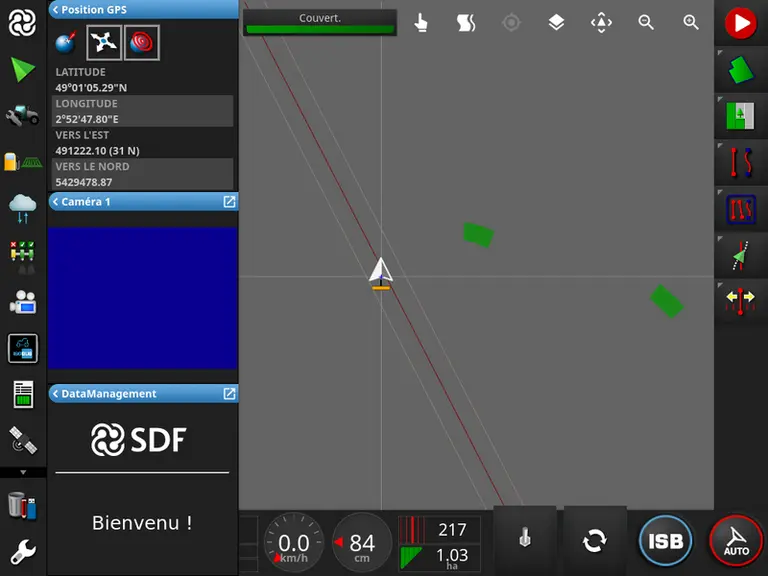Open the tractor vehicle setup icon
The height and width of the screenshot is (576, 768).
point(23,116)
